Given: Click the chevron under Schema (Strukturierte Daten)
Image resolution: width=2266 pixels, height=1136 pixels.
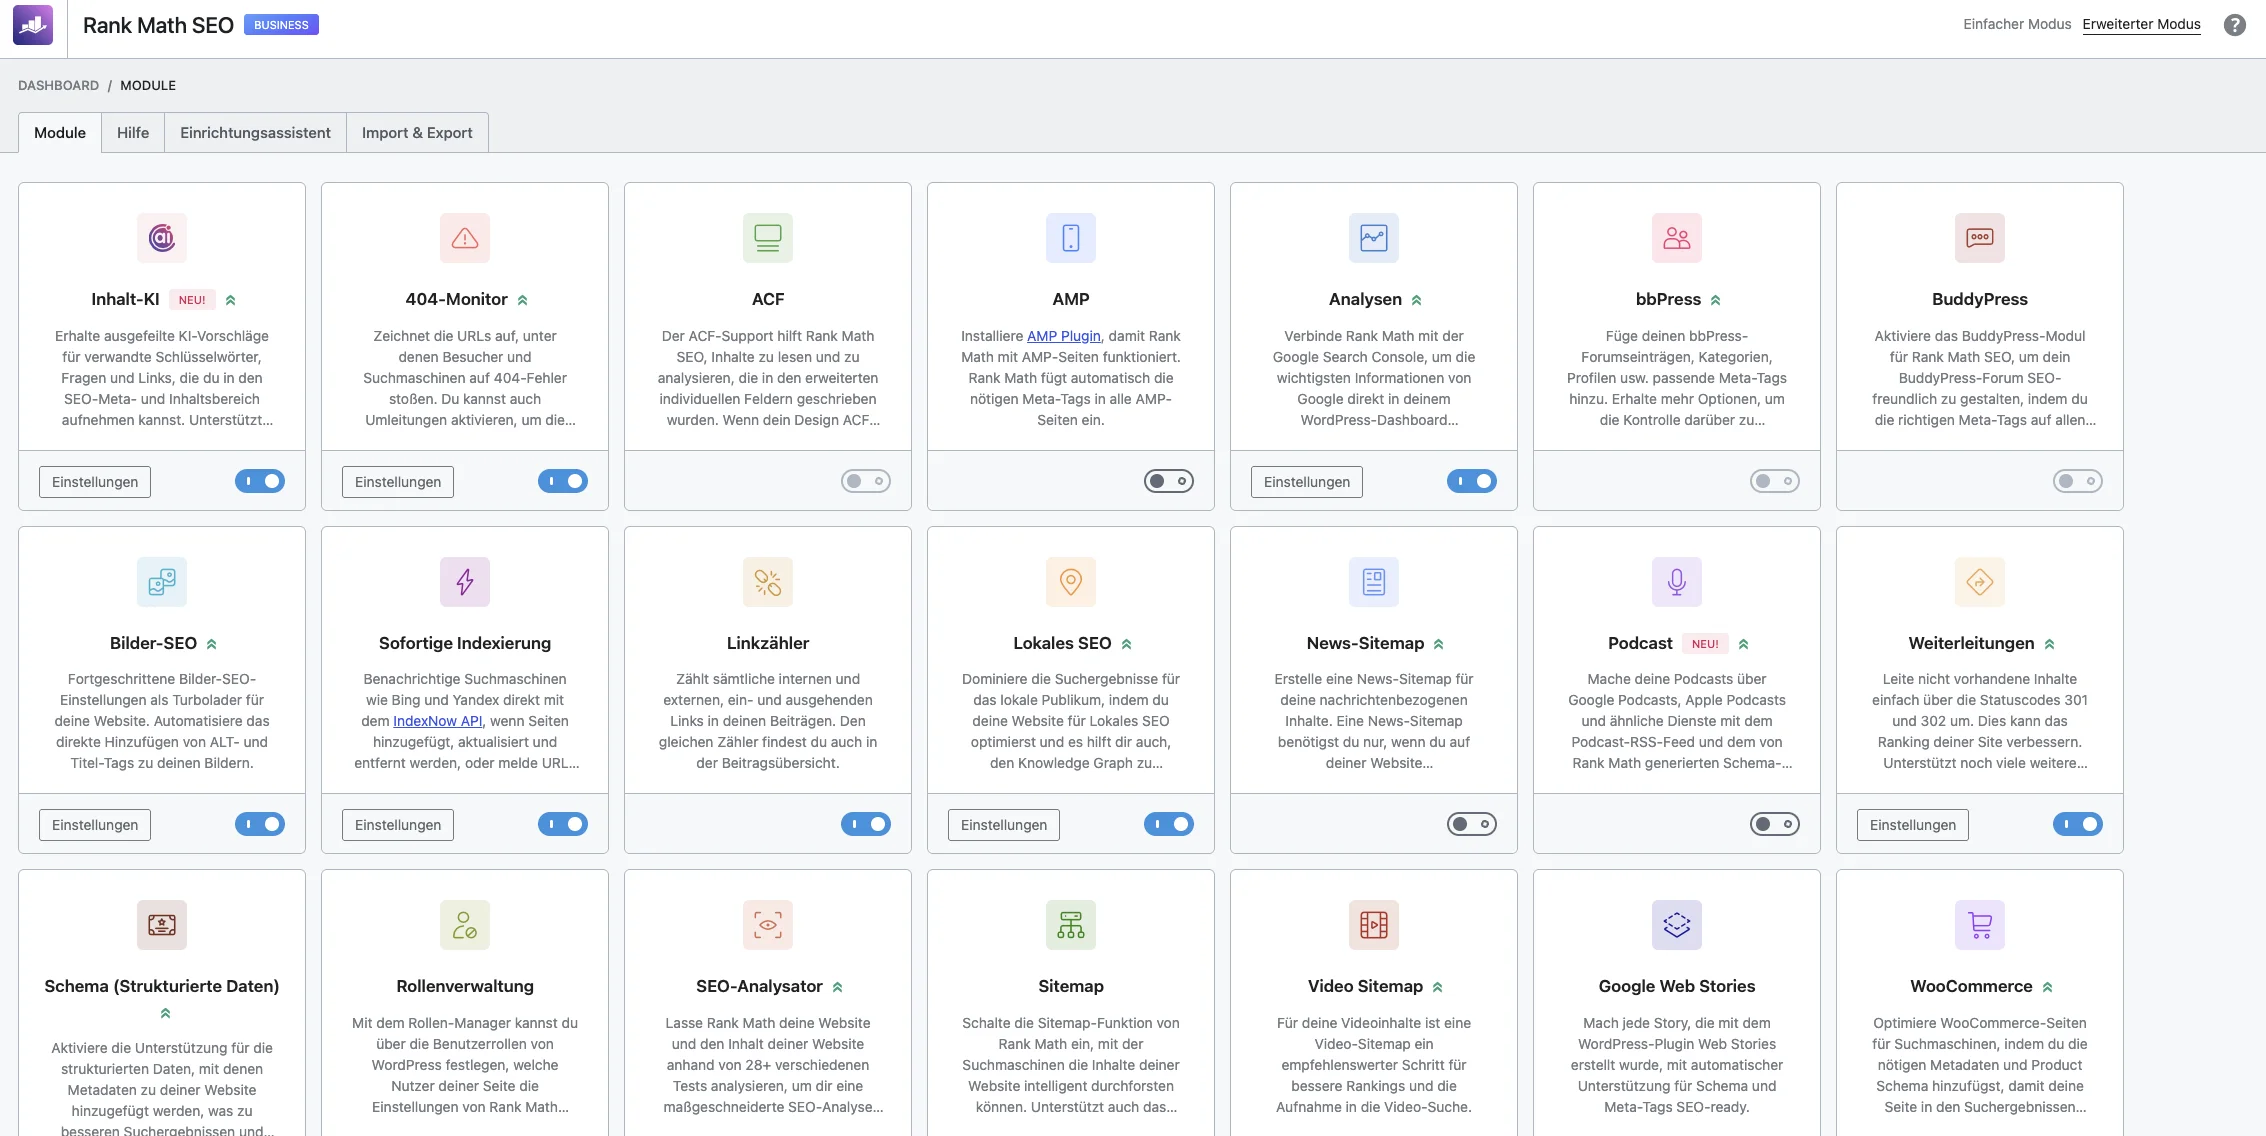Looking at the screenshot, I should pos(165,1013).
